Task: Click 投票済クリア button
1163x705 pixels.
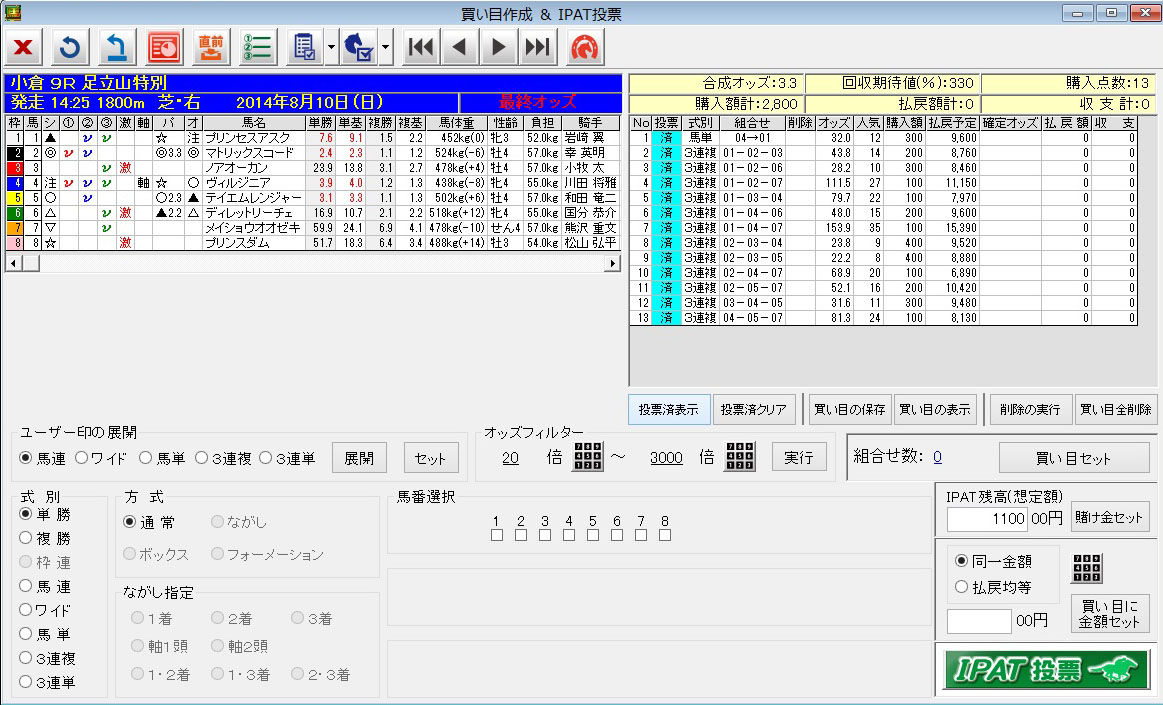Action: (x=754, y=409)
